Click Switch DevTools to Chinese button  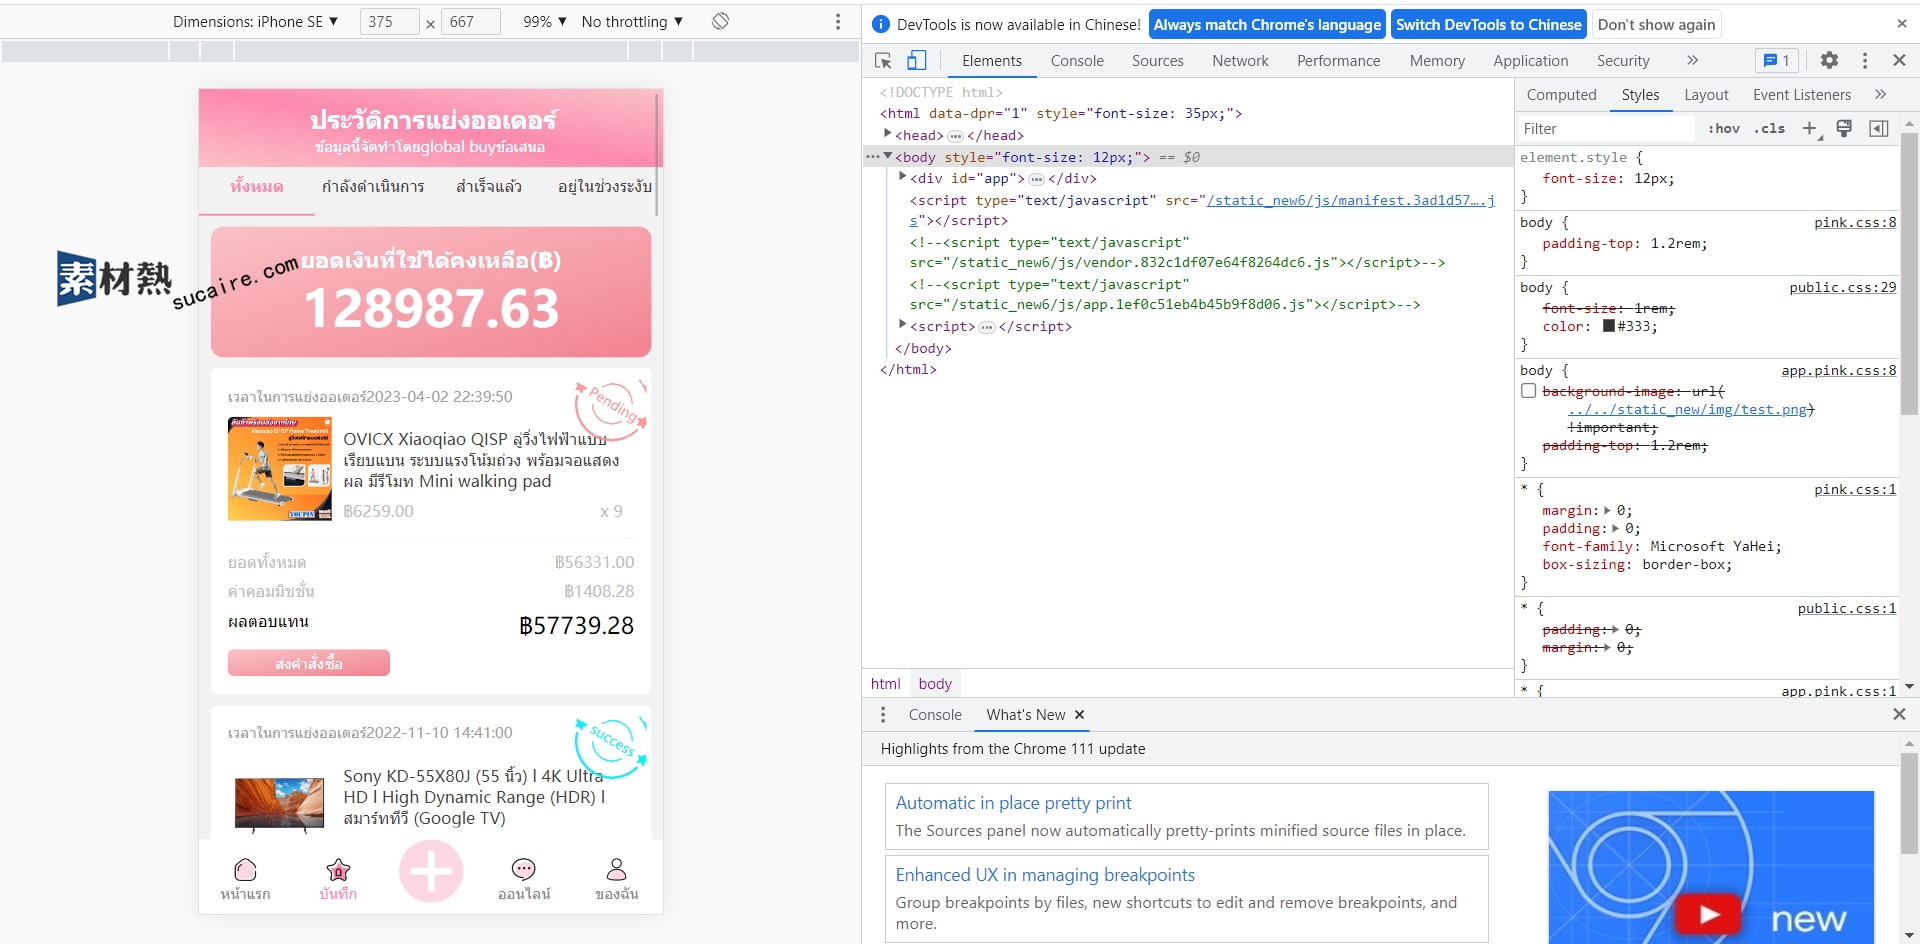1488,25
